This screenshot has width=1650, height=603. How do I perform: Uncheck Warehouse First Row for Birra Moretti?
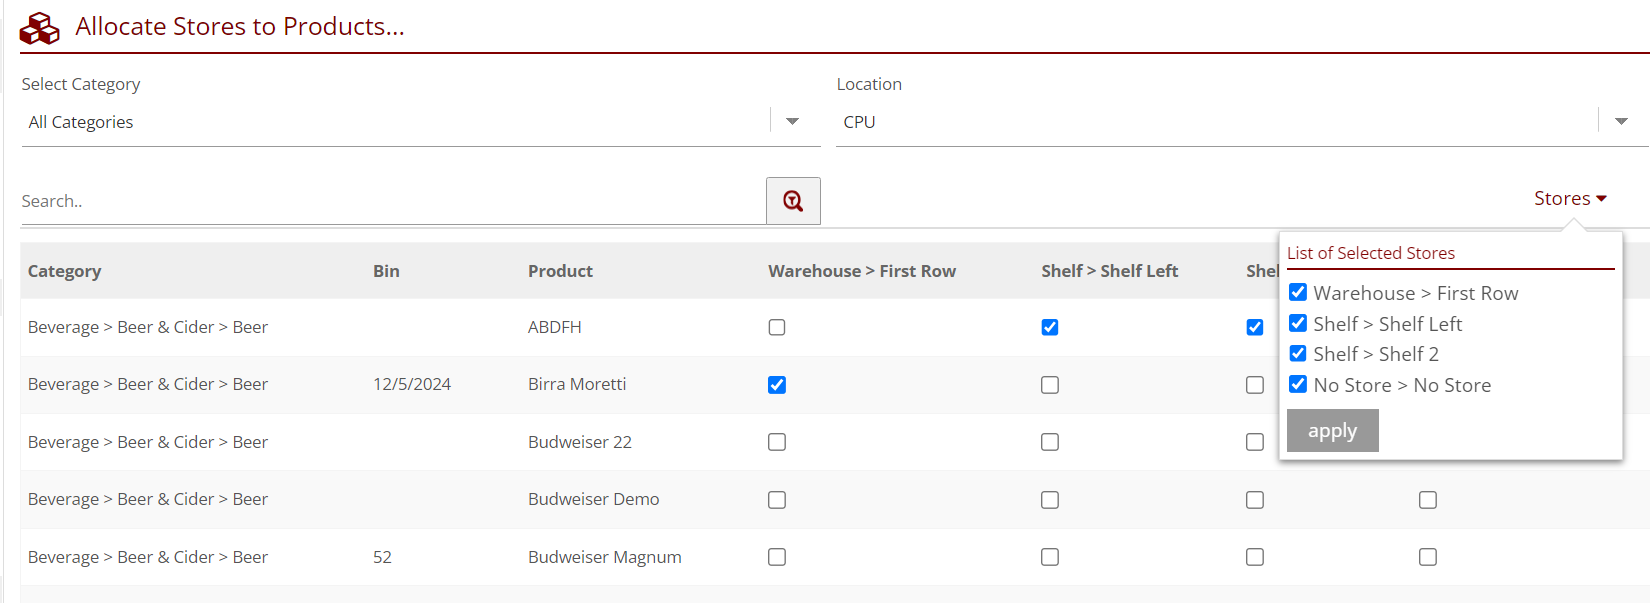pyautogui.click(x=777, y=385)
